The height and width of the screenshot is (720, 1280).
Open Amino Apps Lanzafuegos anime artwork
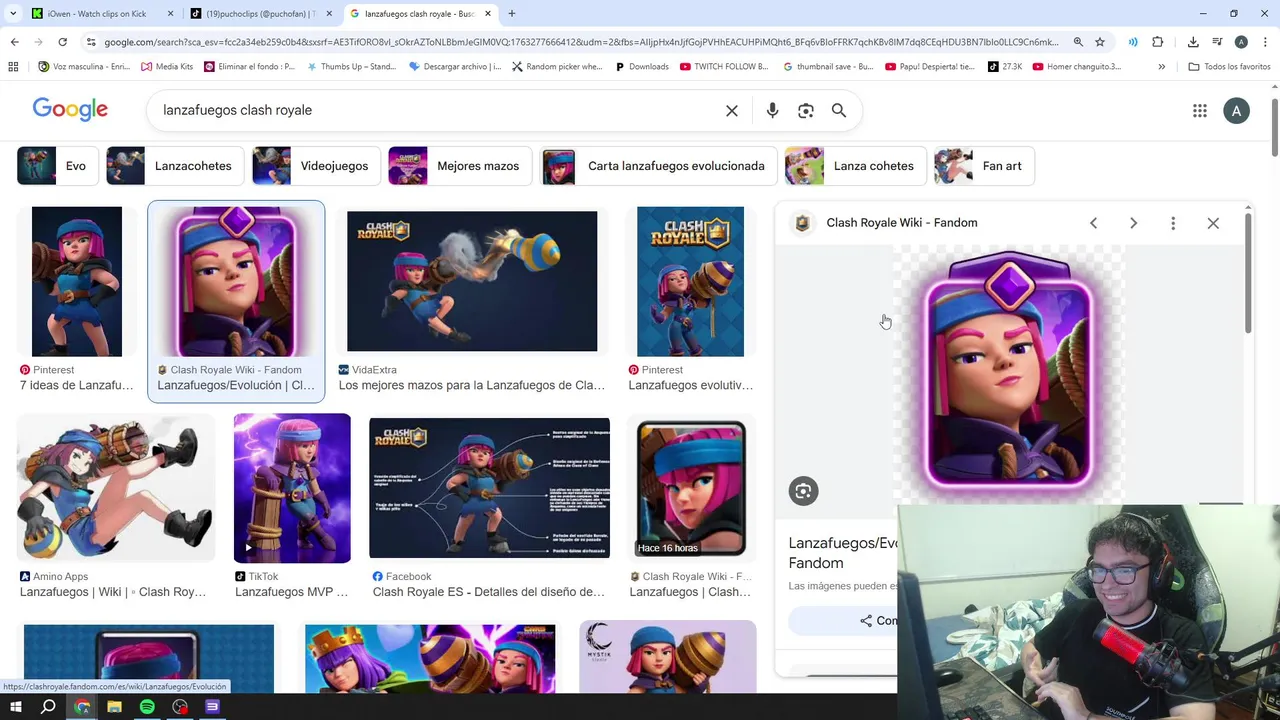(x=116, y=488)
